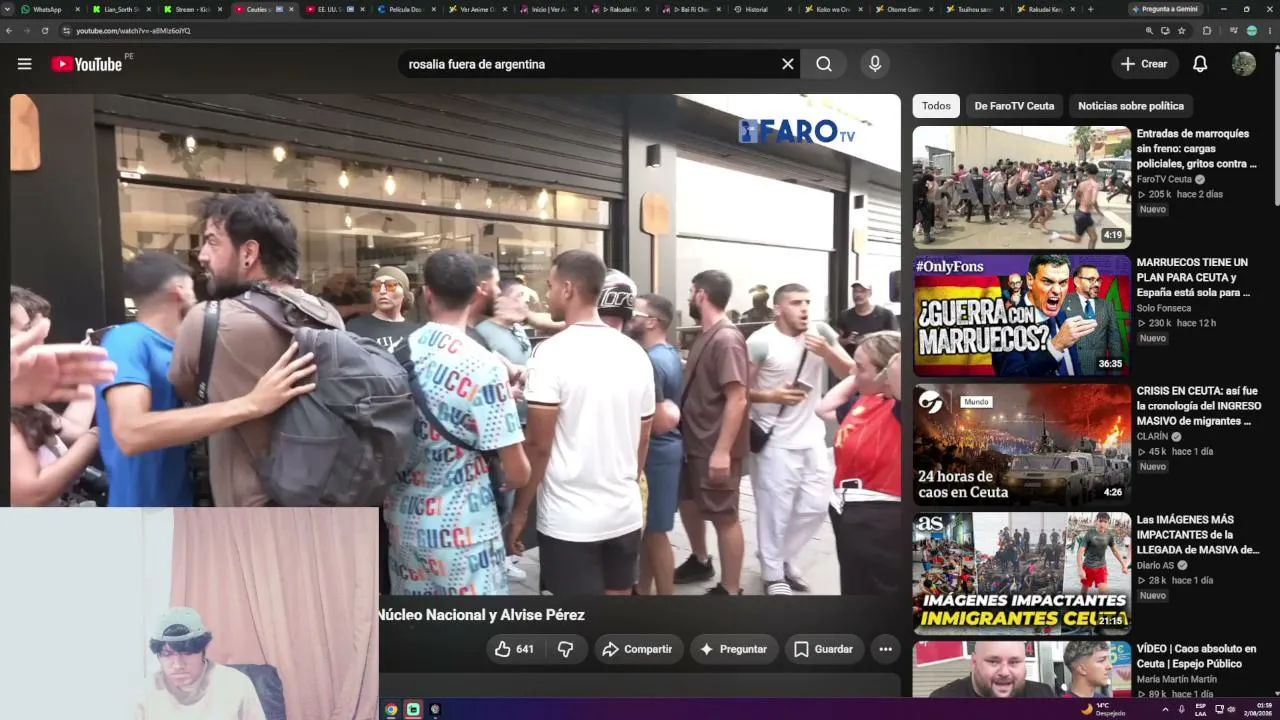The width and height of the screenshot is (1280, 720).
Task: Open 'Entradas de marroquíes sin freno' thumbnail
Action: click(1022, 187)
